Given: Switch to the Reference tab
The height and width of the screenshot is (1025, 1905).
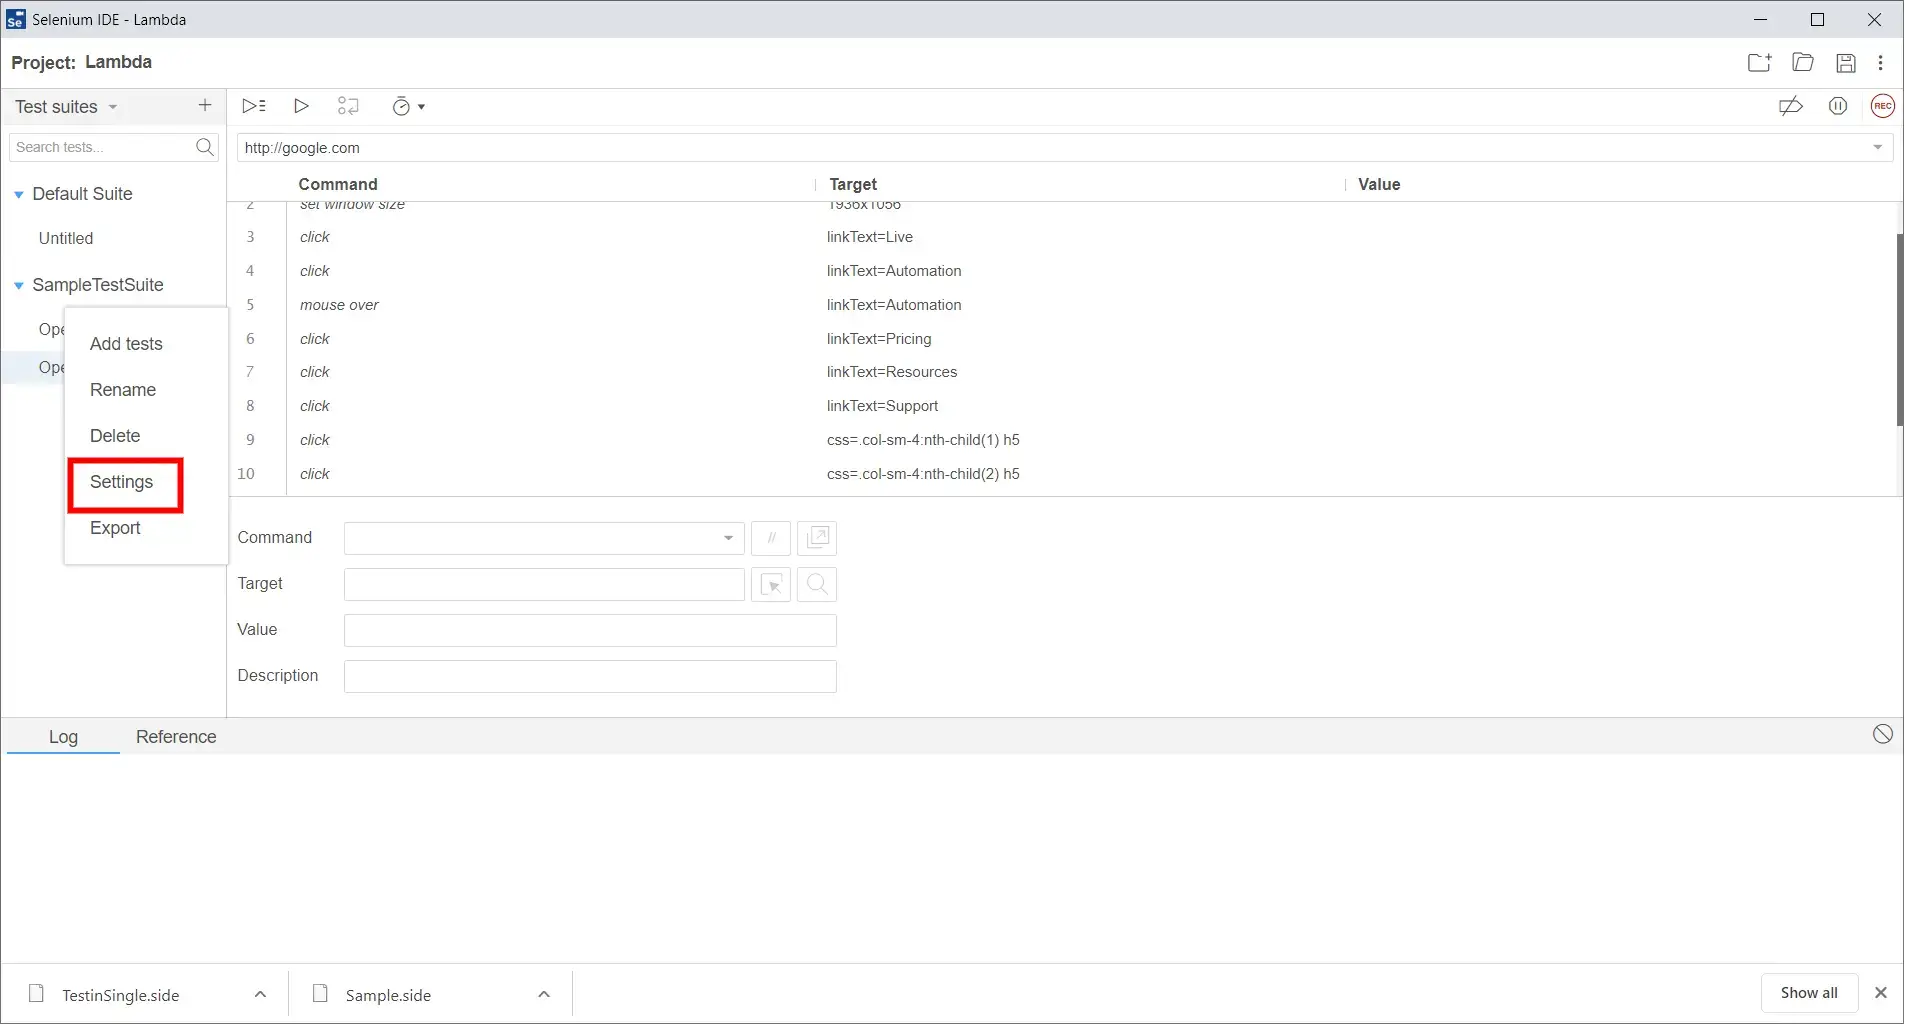Looking at the screenshot, I should 176,736.
